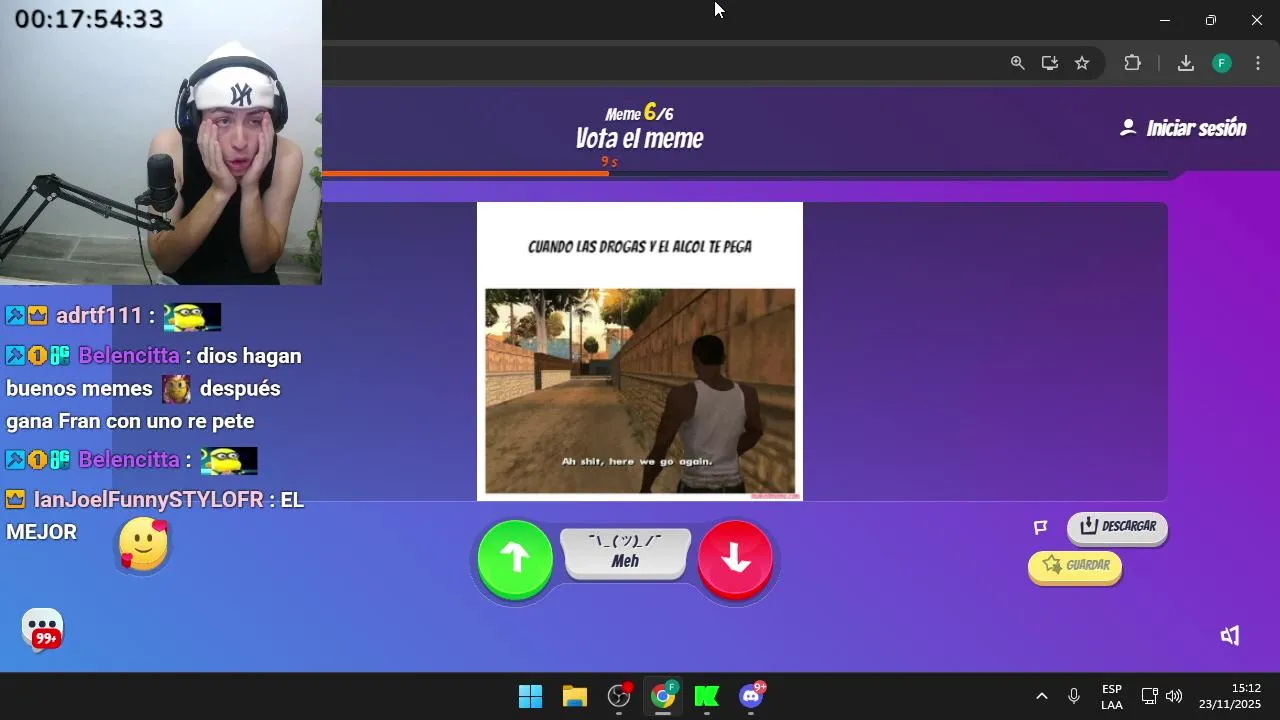The image size is (1280, 720).
Task: Mute game sound with speaker icon
Action: tap(1230, 636)
